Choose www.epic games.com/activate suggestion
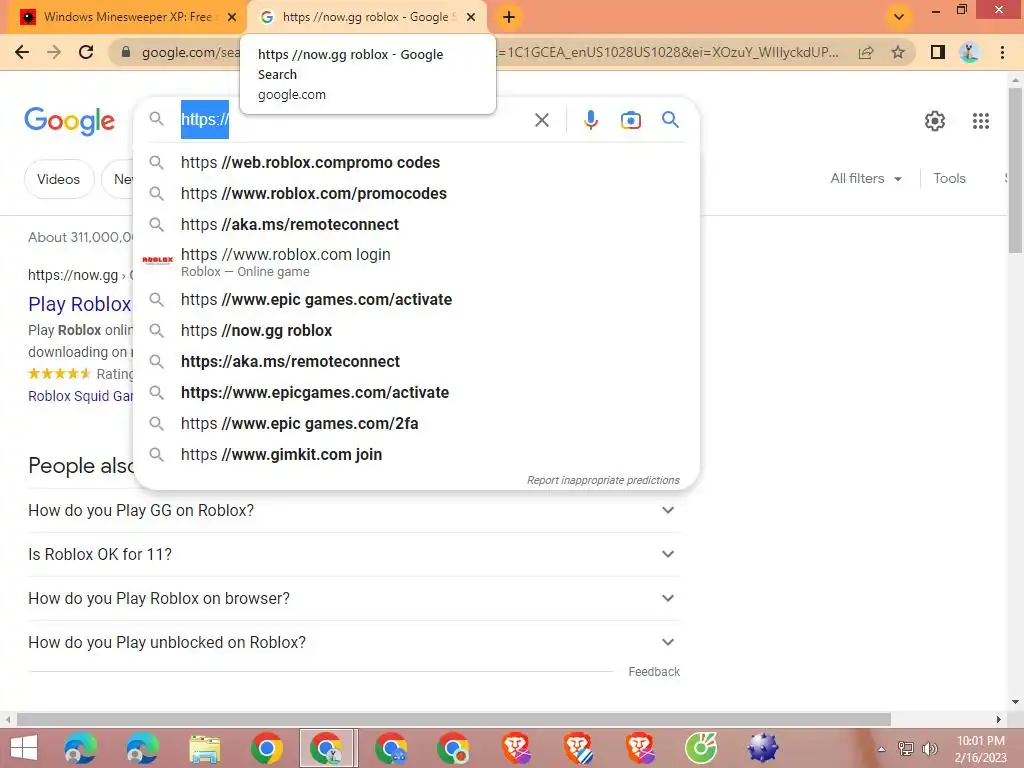The width and height of the screenshot is (1024, 768). (416, 299)
